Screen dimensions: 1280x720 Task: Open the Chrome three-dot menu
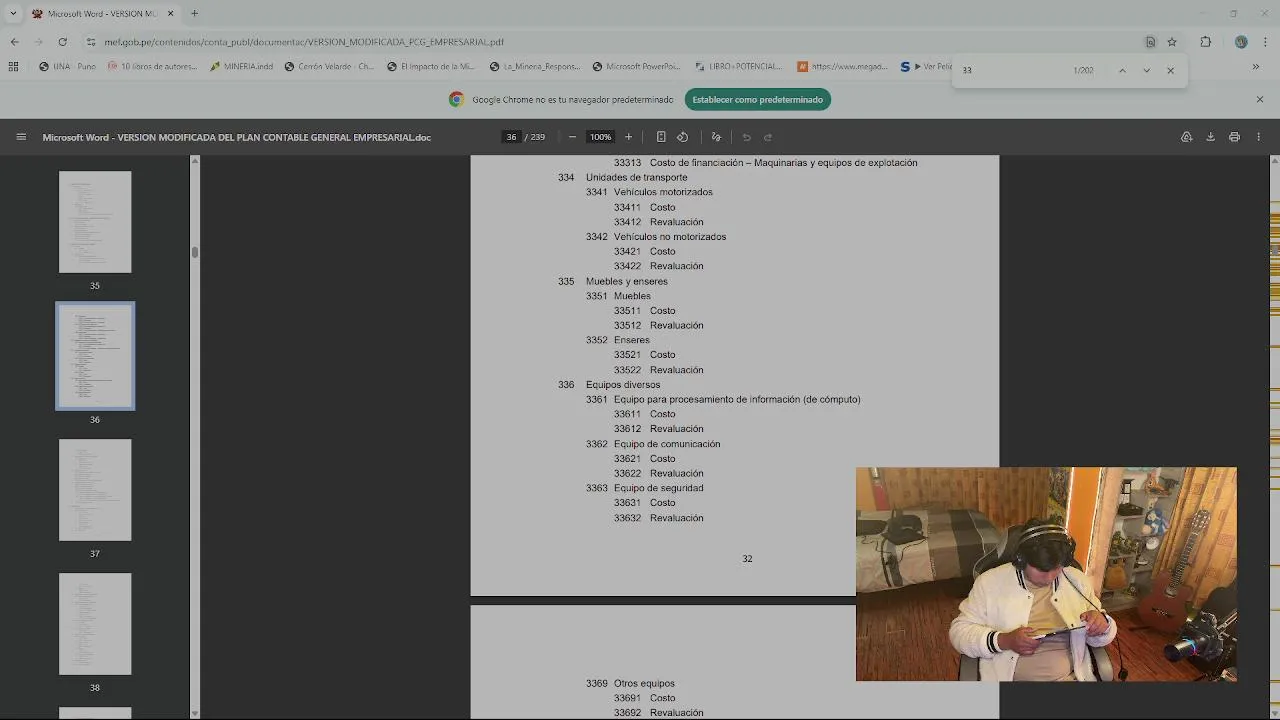(x=1266, y=42)
